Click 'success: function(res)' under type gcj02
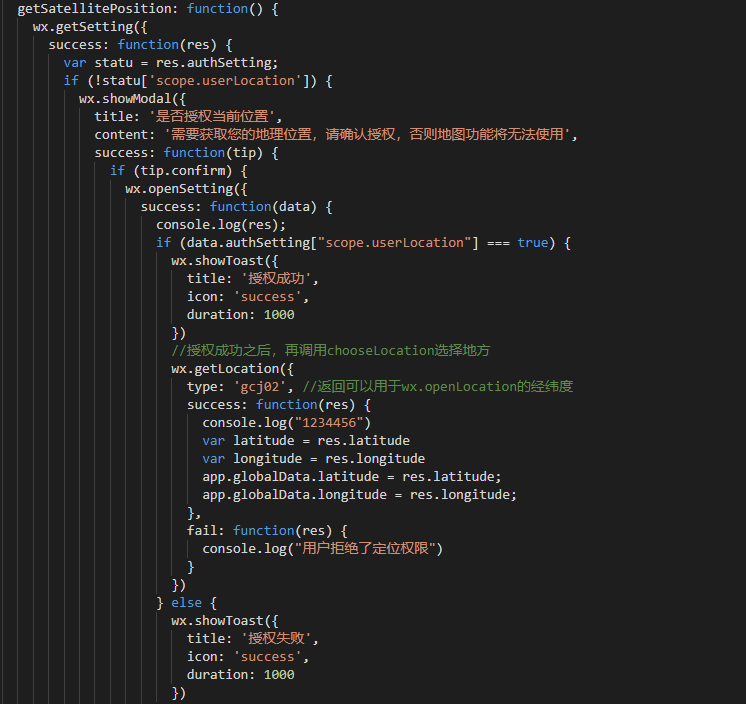 [278, 405]
